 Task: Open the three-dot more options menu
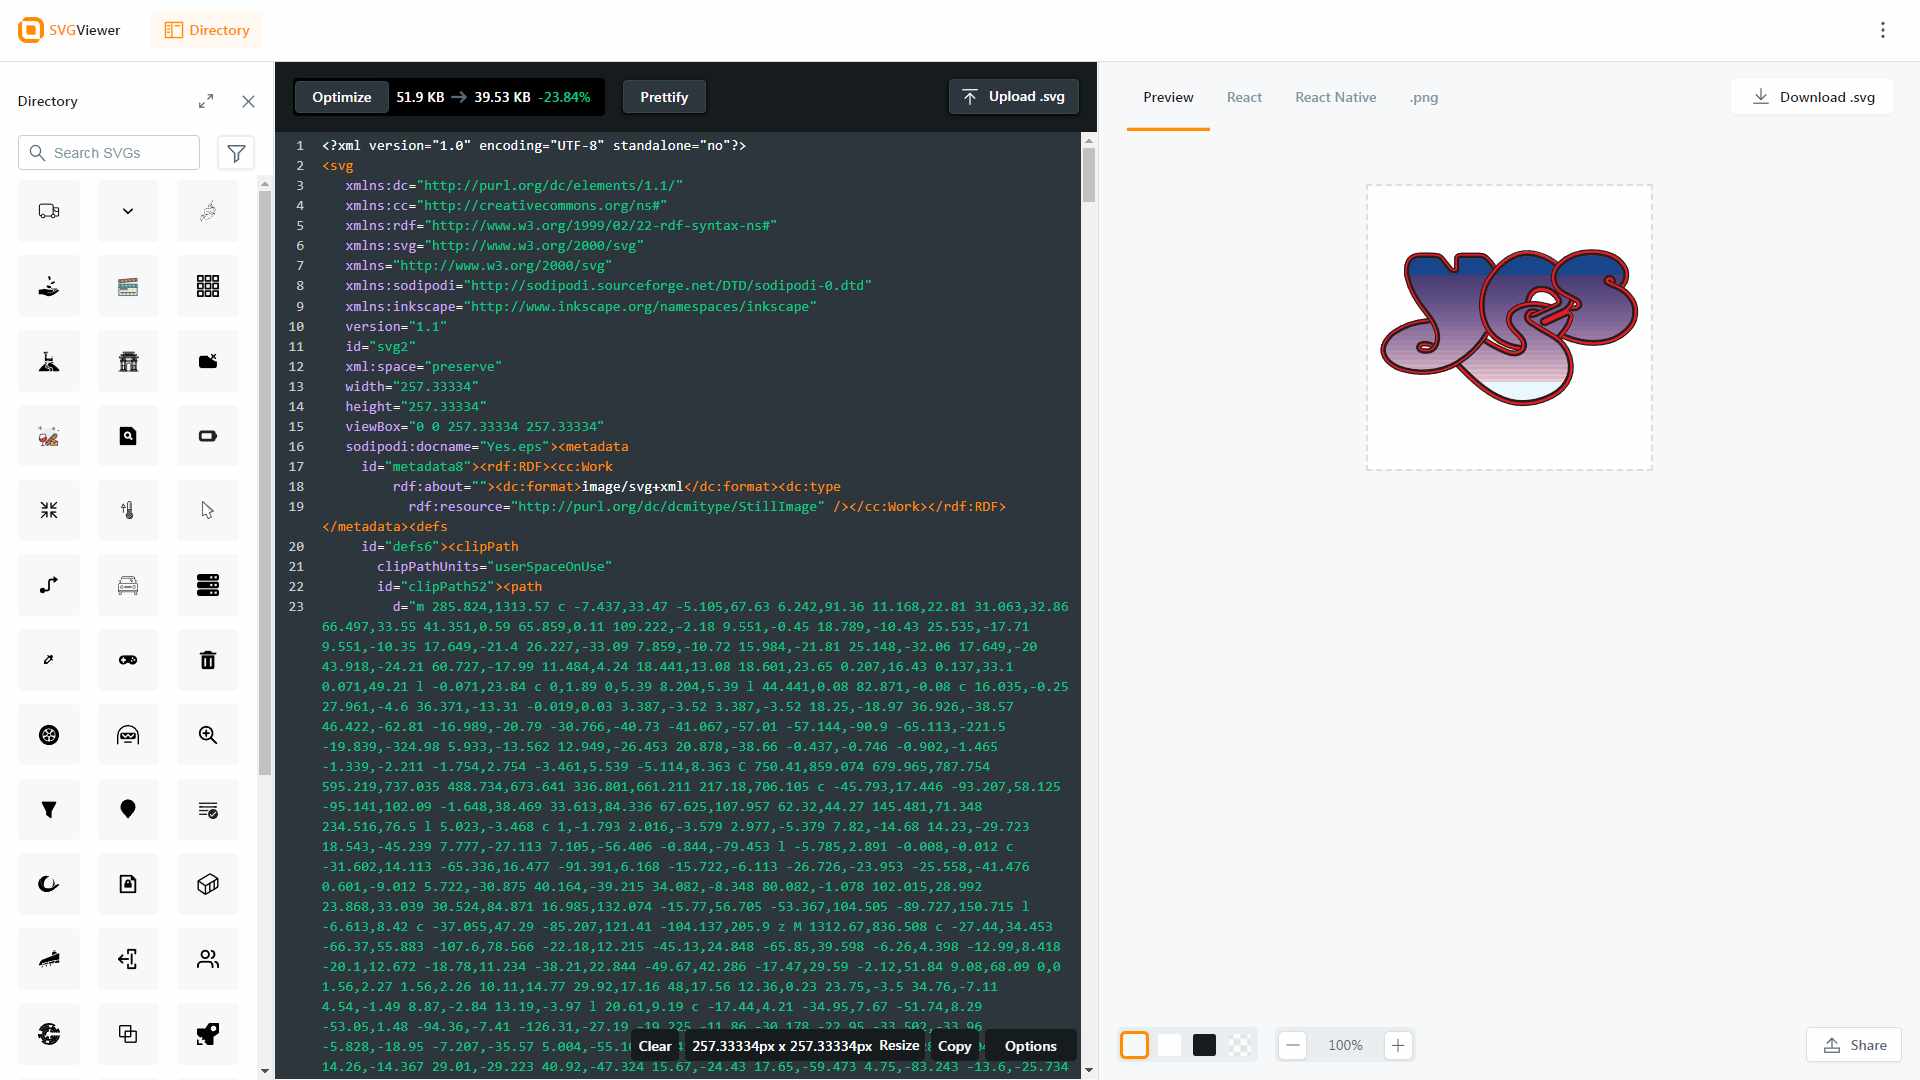click(x=1882, y=30)
